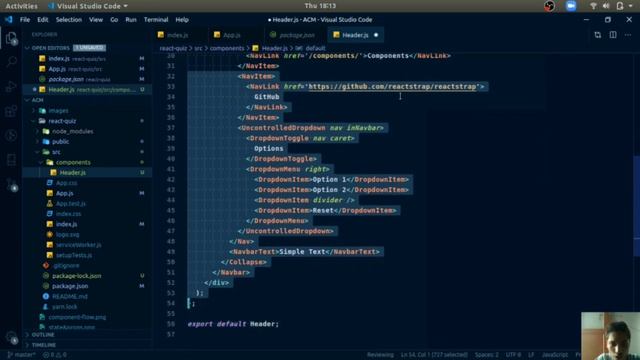Open the Edit menu
Image resolution: width=640 pixels, height=360 pixels.
[x=42, y=20]
